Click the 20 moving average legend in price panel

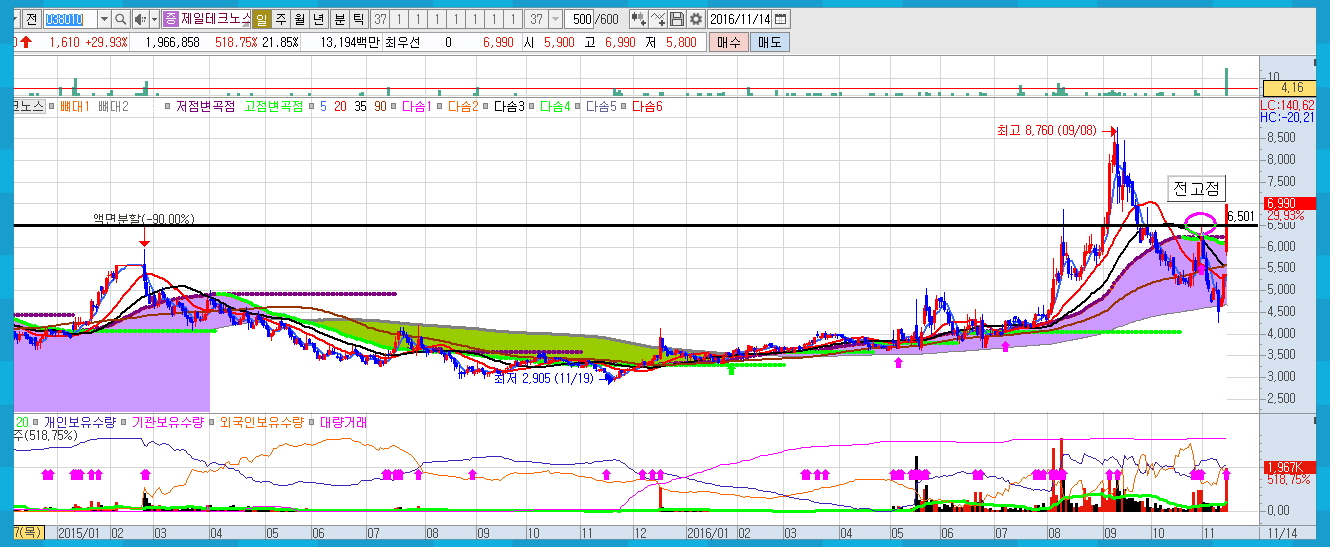pyautogui.click(x=338, y=106)
